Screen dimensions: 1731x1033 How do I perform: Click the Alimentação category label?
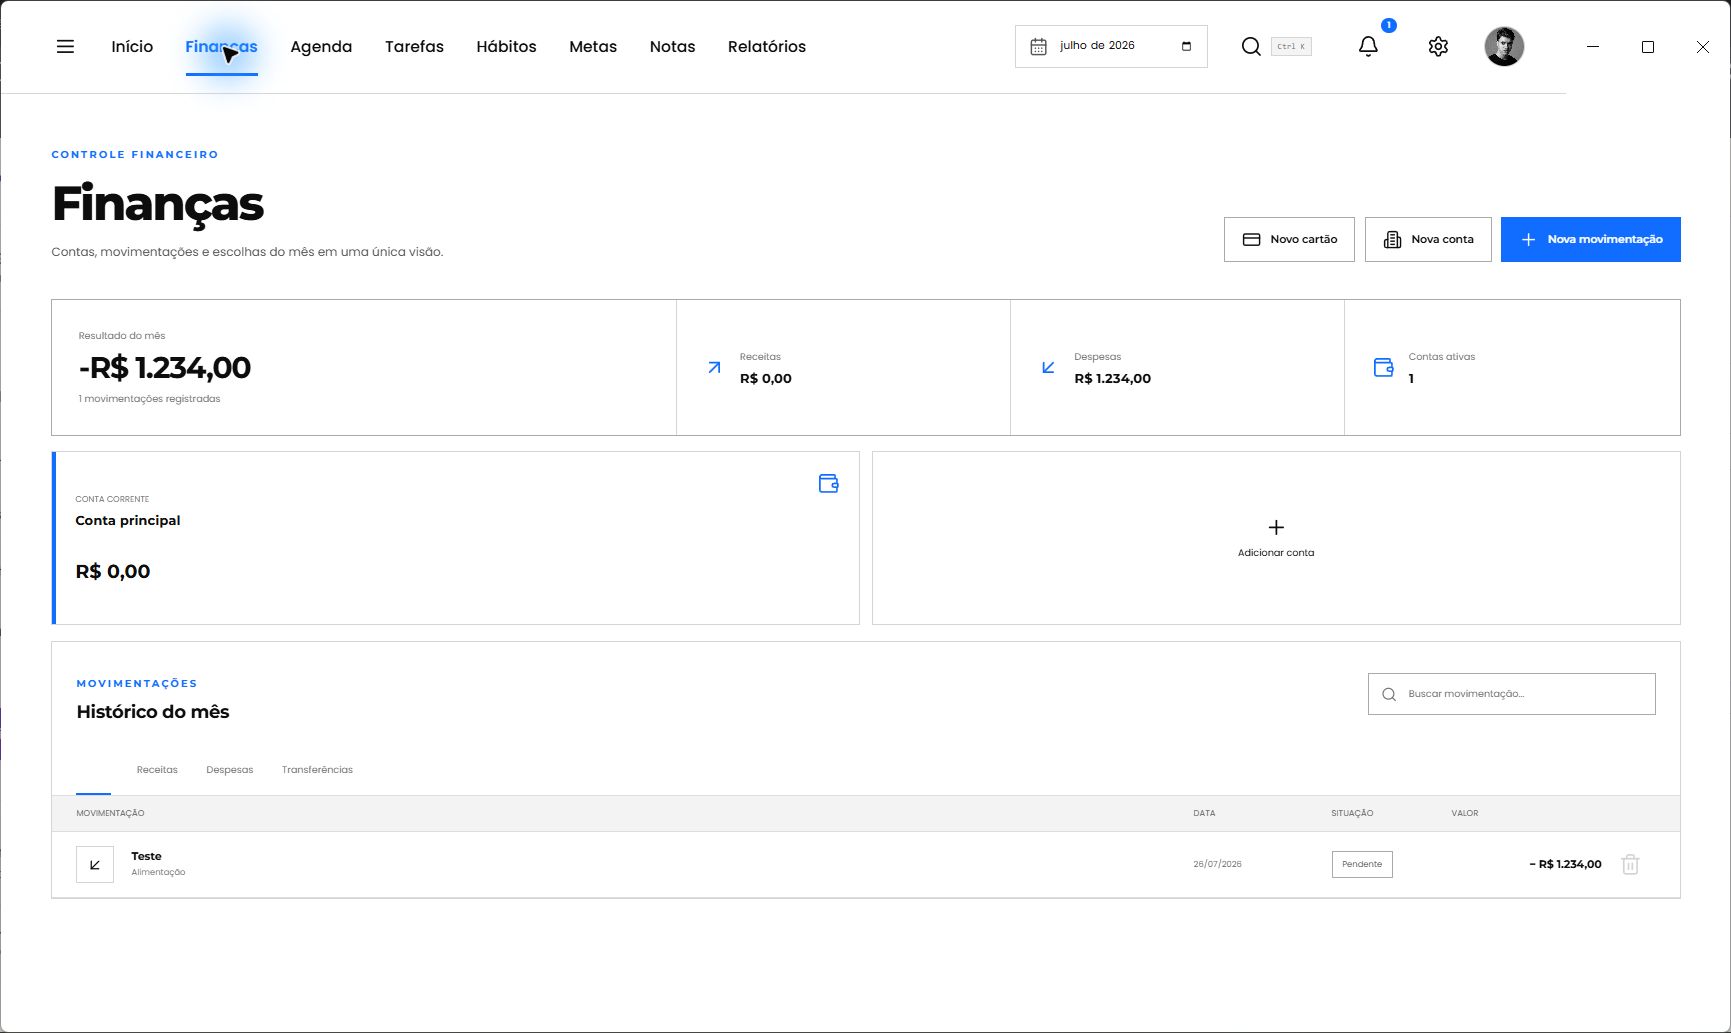tap(158, 872)
